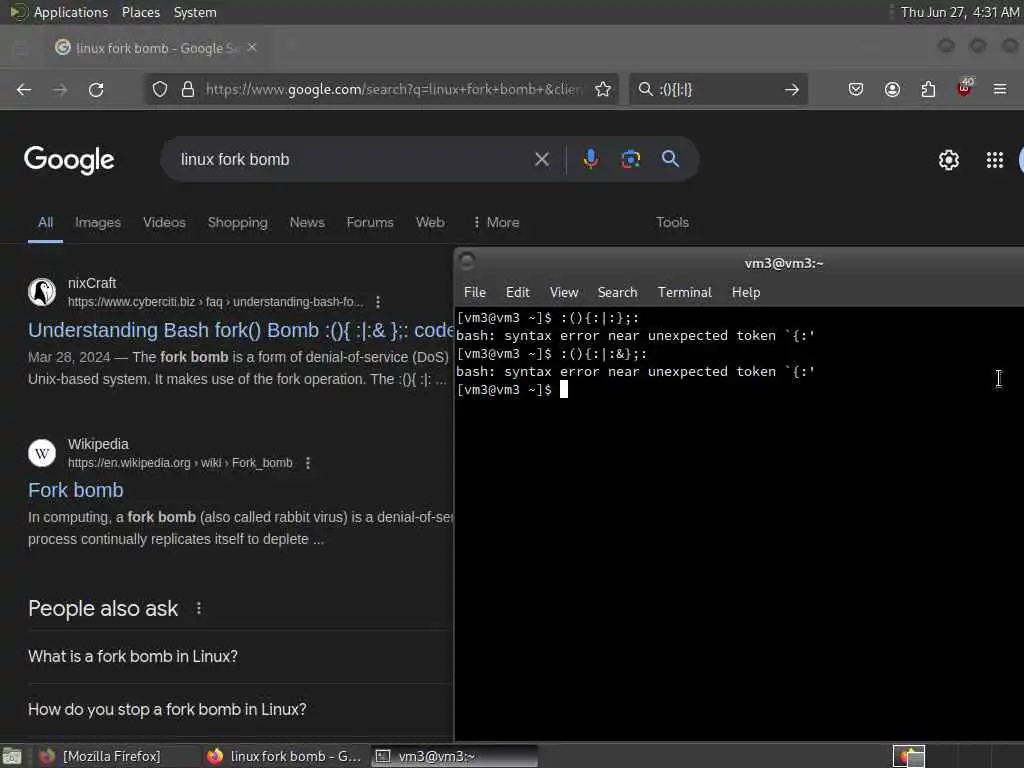Click the Google logo
Screen dimensions: 1024x768
(x=69, y=160)
